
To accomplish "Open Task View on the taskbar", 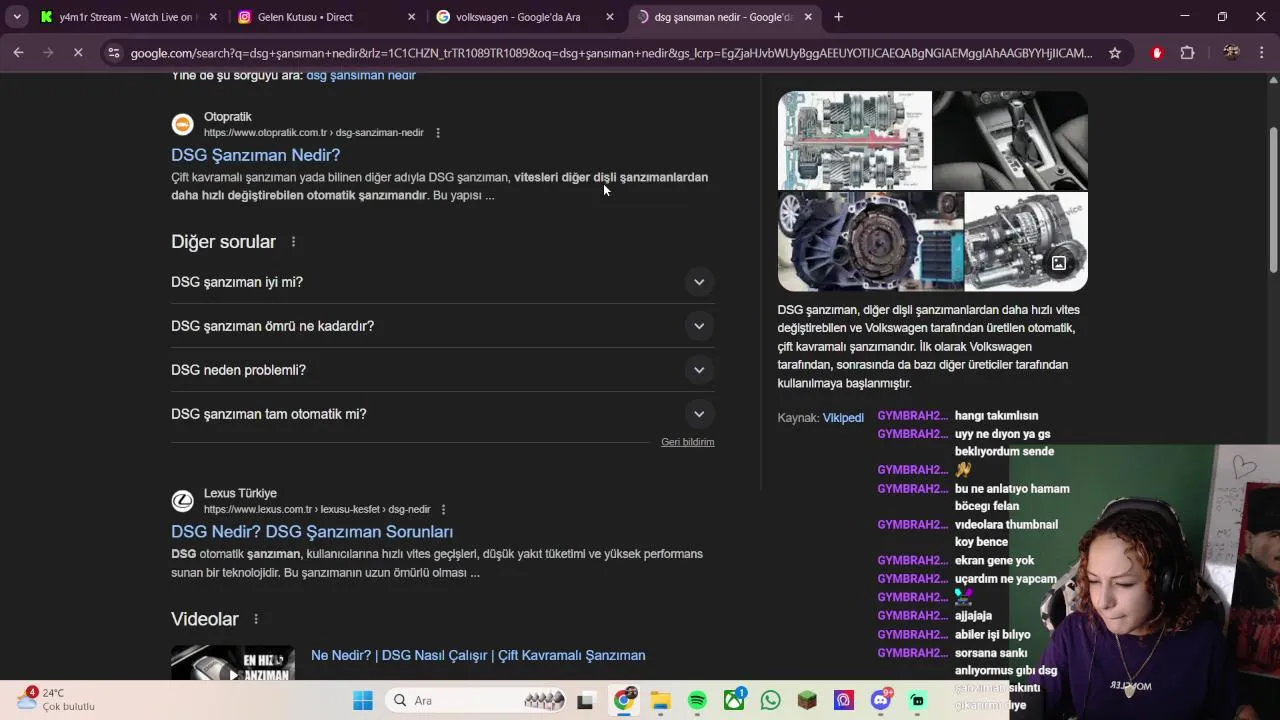I will (x=585, y=701).
